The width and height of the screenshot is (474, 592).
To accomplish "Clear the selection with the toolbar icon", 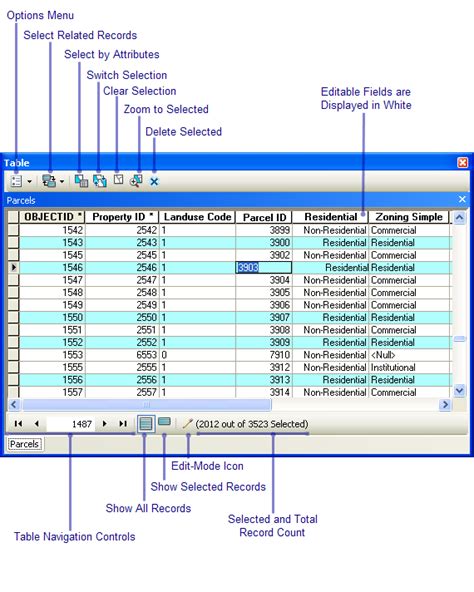I will click(119, 180).
